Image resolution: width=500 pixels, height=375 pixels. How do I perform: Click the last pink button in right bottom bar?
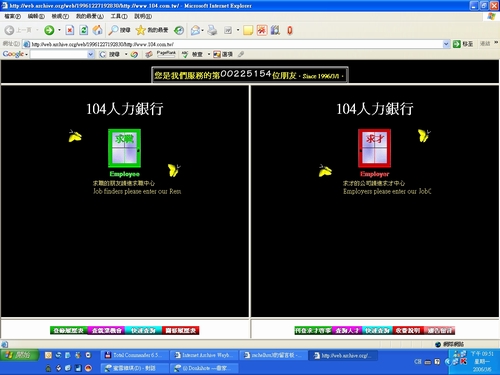click(x=440, y=330)
